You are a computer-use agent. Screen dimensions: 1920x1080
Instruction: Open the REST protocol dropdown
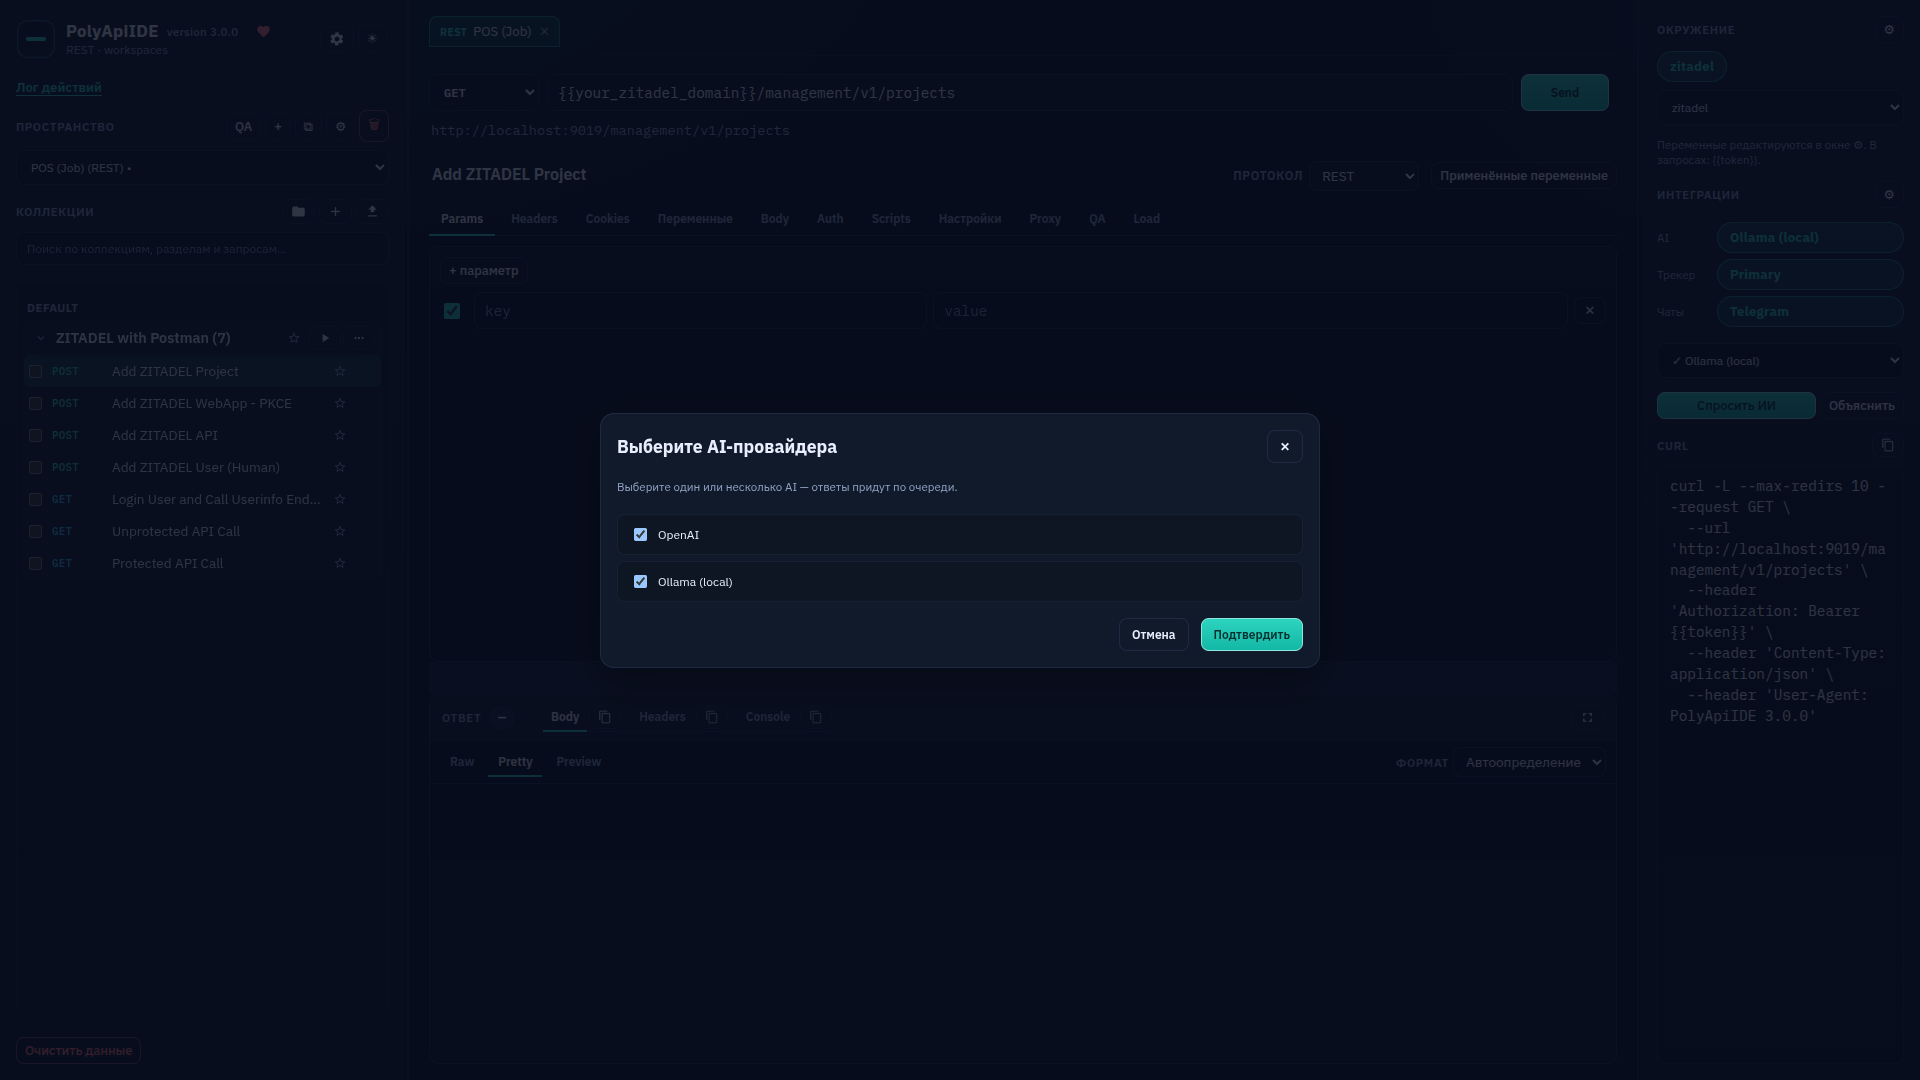click(x=1365, y=176)
